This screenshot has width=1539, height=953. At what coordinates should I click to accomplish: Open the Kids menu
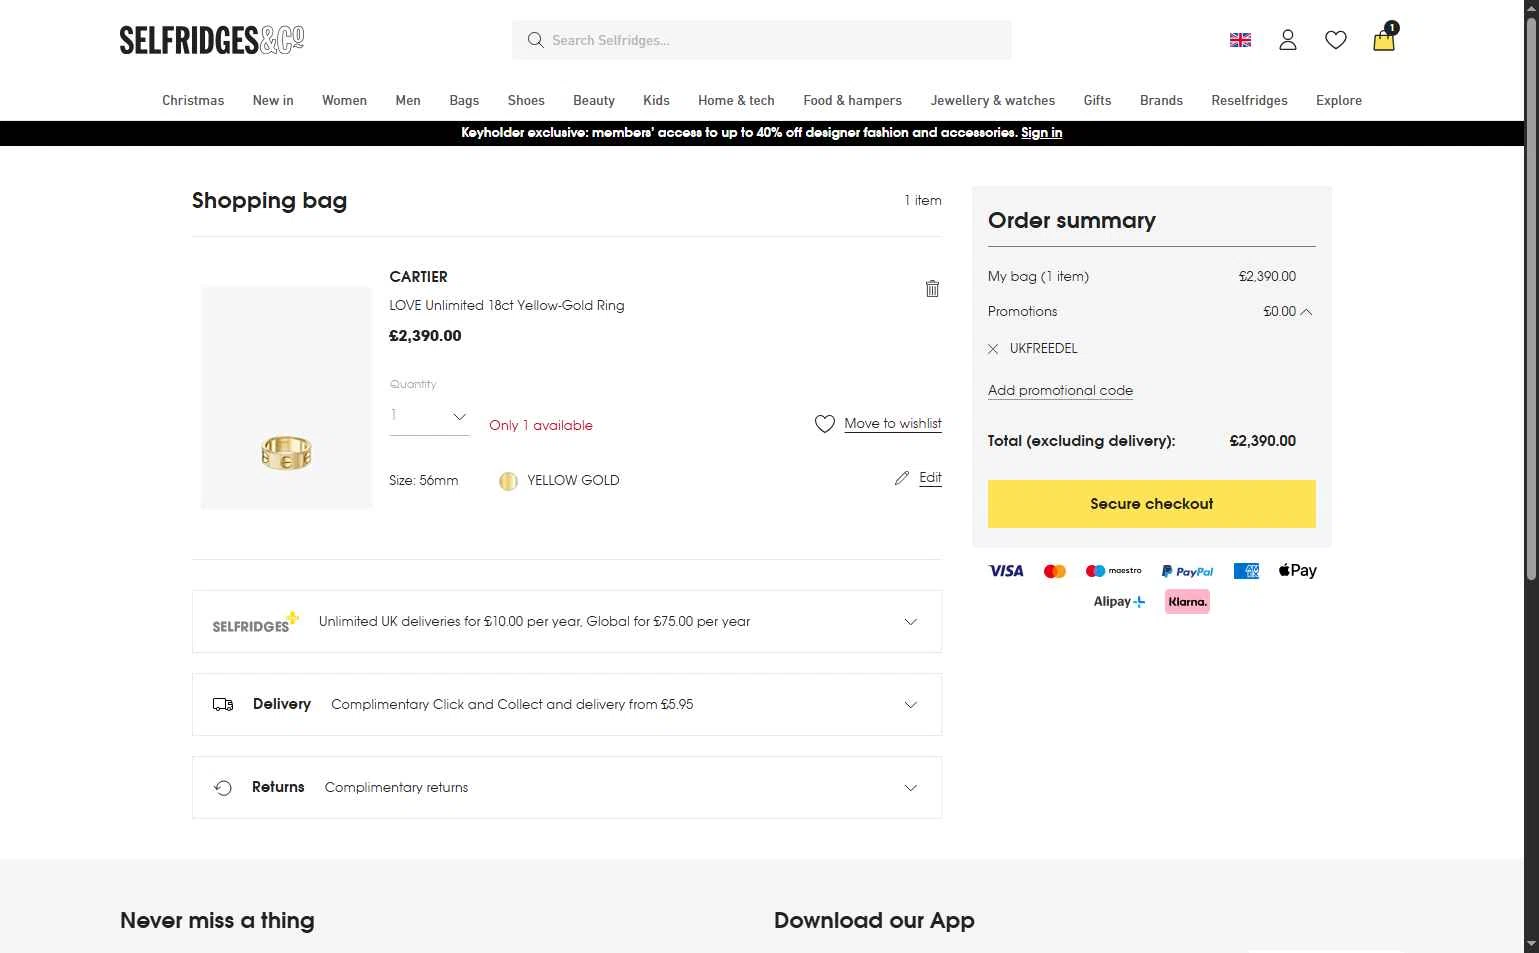click(x=656, y=100)
